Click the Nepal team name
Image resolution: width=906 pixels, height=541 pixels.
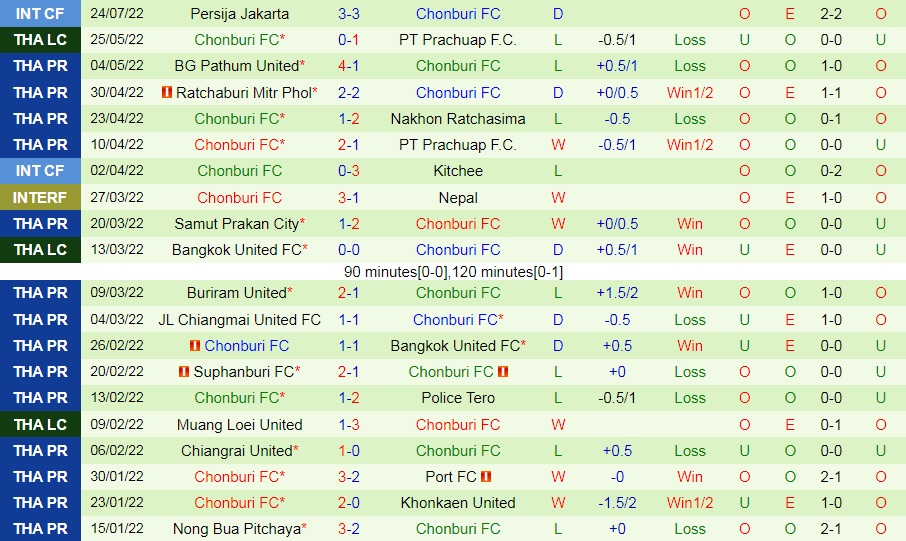pos(458,198)
